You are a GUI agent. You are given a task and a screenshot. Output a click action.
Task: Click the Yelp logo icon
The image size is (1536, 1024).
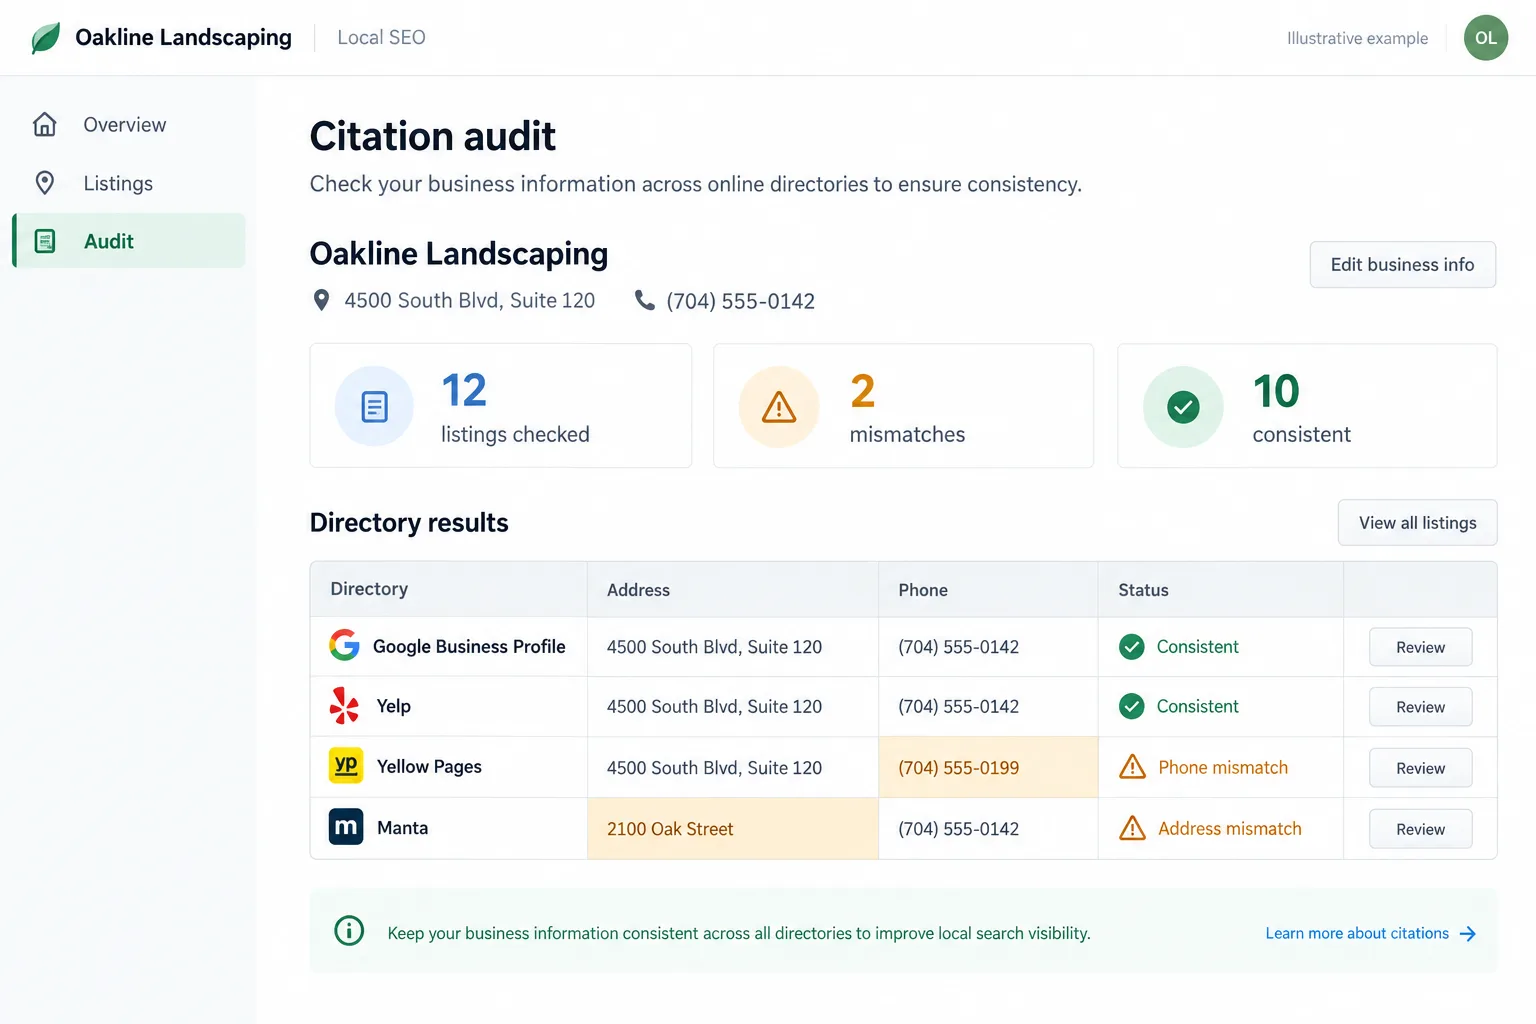(344, 706)
